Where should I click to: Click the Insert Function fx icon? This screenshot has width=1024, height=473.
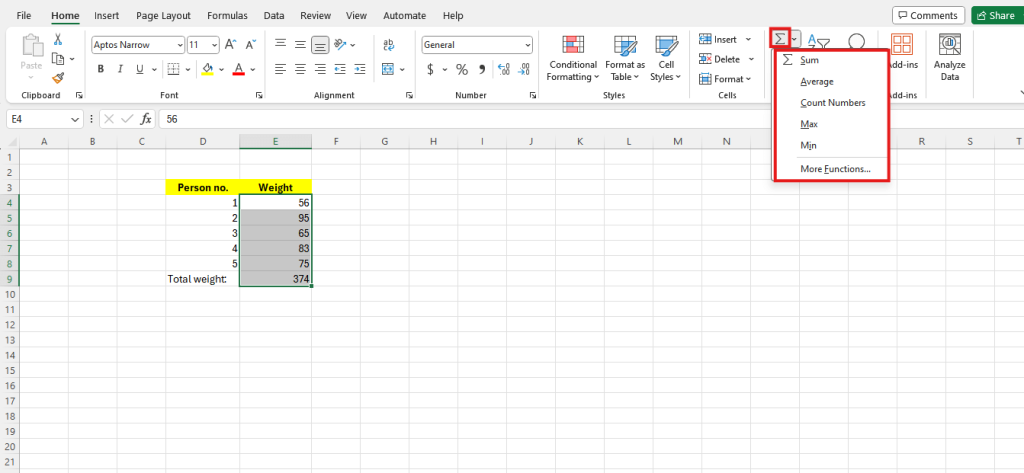[x=146, y=118]
